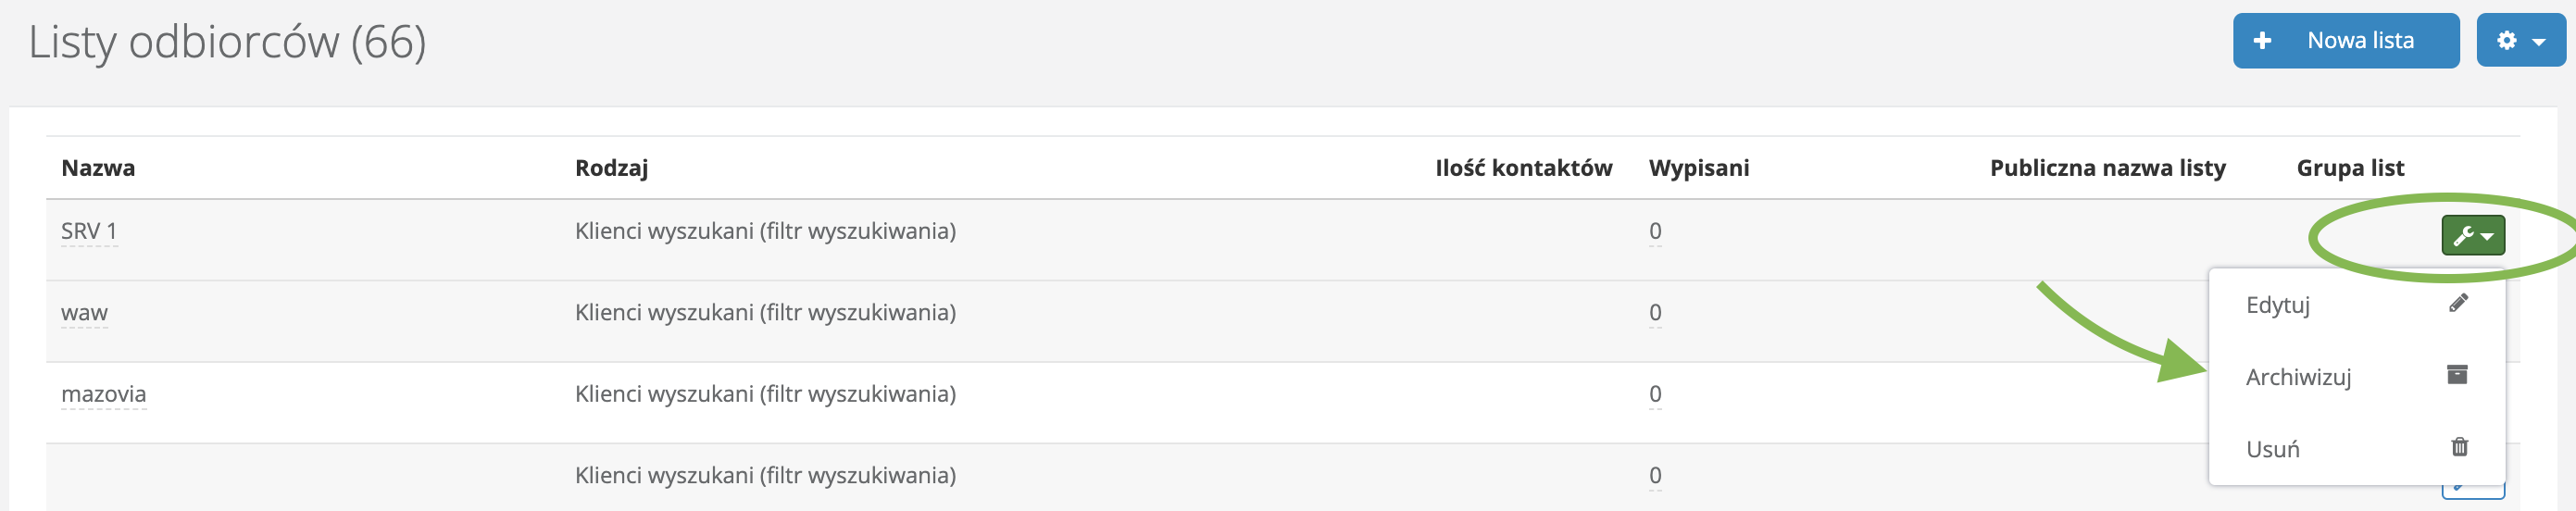Click the Grupa list column header

2349,168
